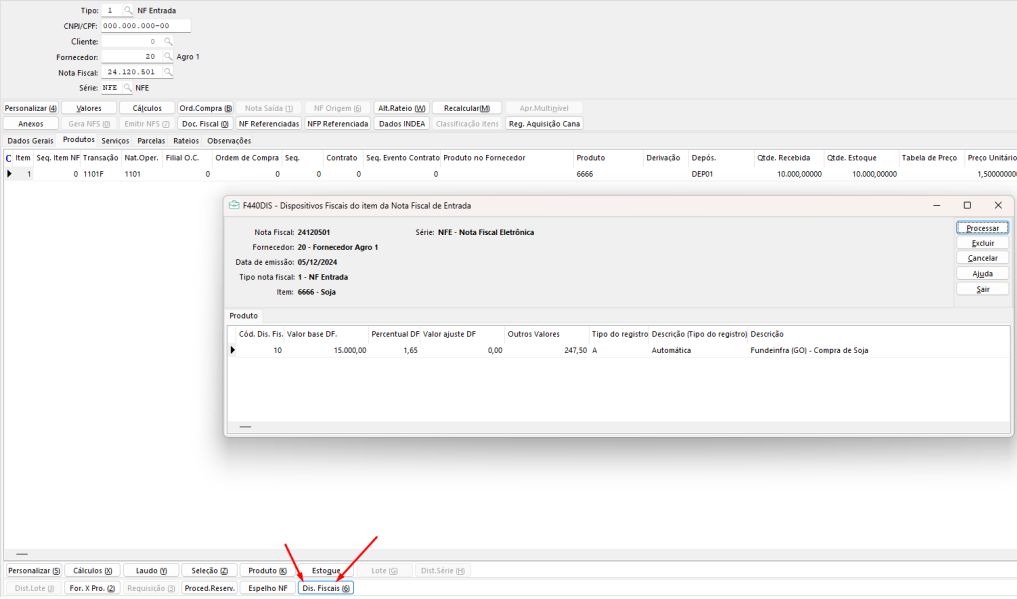Click the lookup magnifier beside Série field
Screen dimensions: 1017x599
128,88
